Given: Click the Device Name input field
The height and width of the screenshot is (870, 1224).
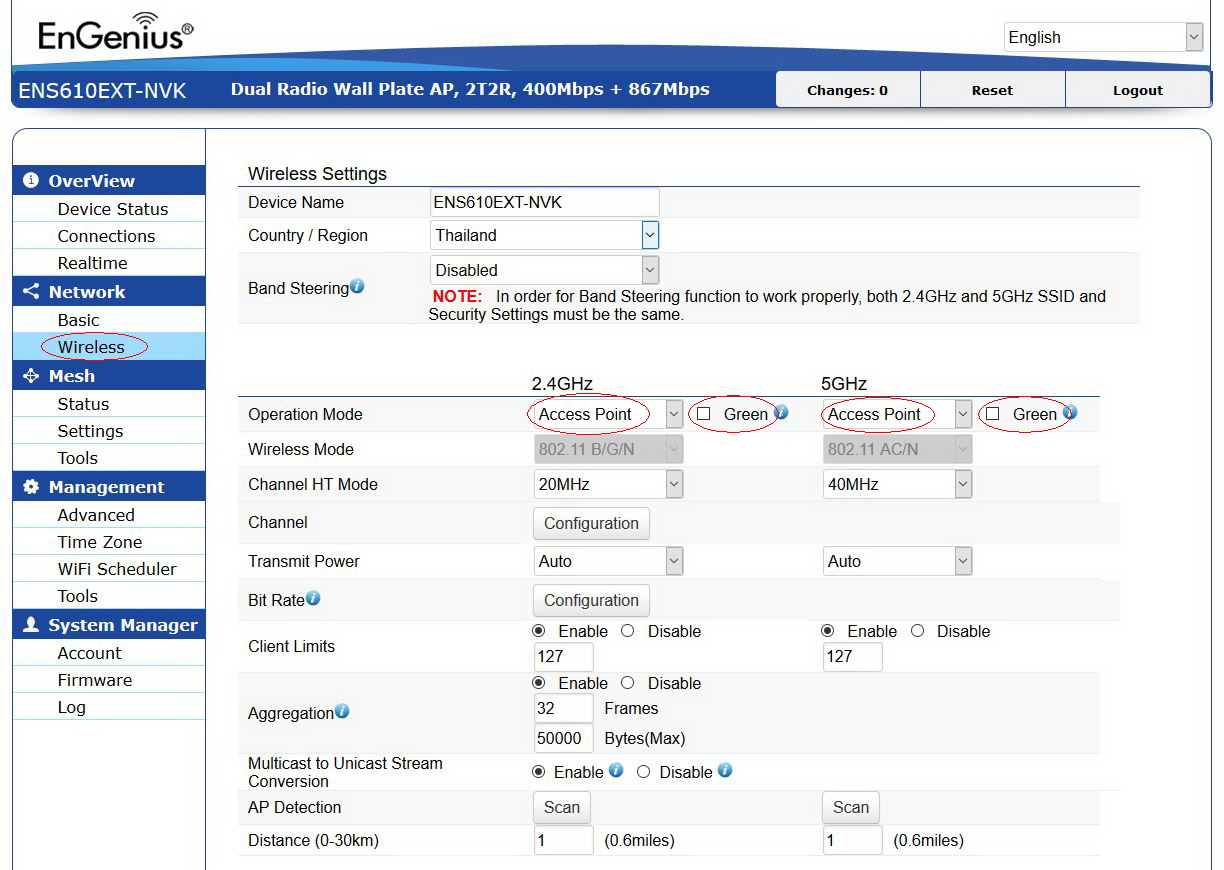Looking at the screenshot, I should (x=544, y=202).
